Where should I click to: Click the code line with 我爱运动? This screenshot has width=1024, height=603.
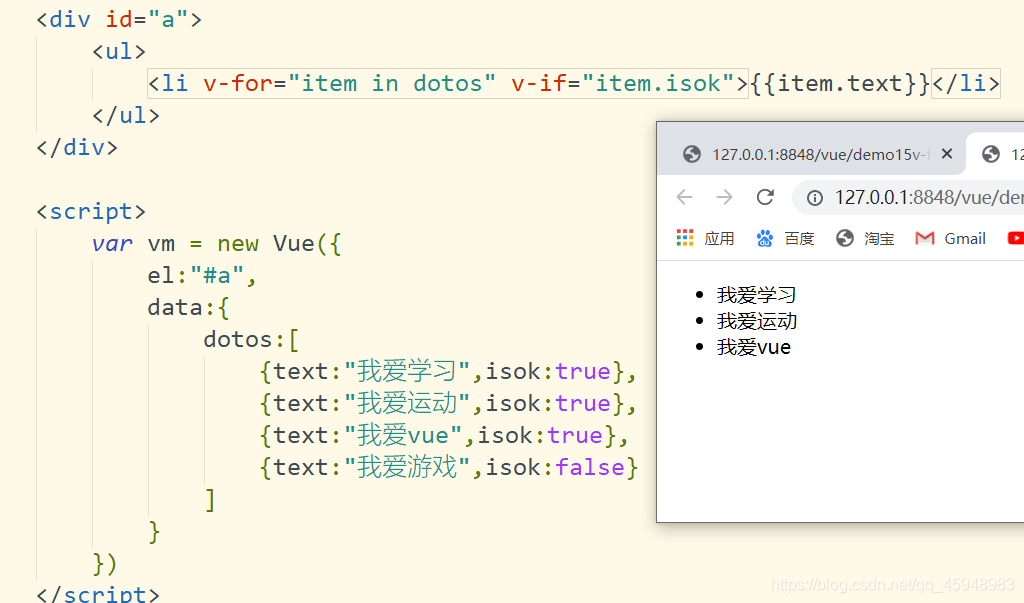click(447, 404)
